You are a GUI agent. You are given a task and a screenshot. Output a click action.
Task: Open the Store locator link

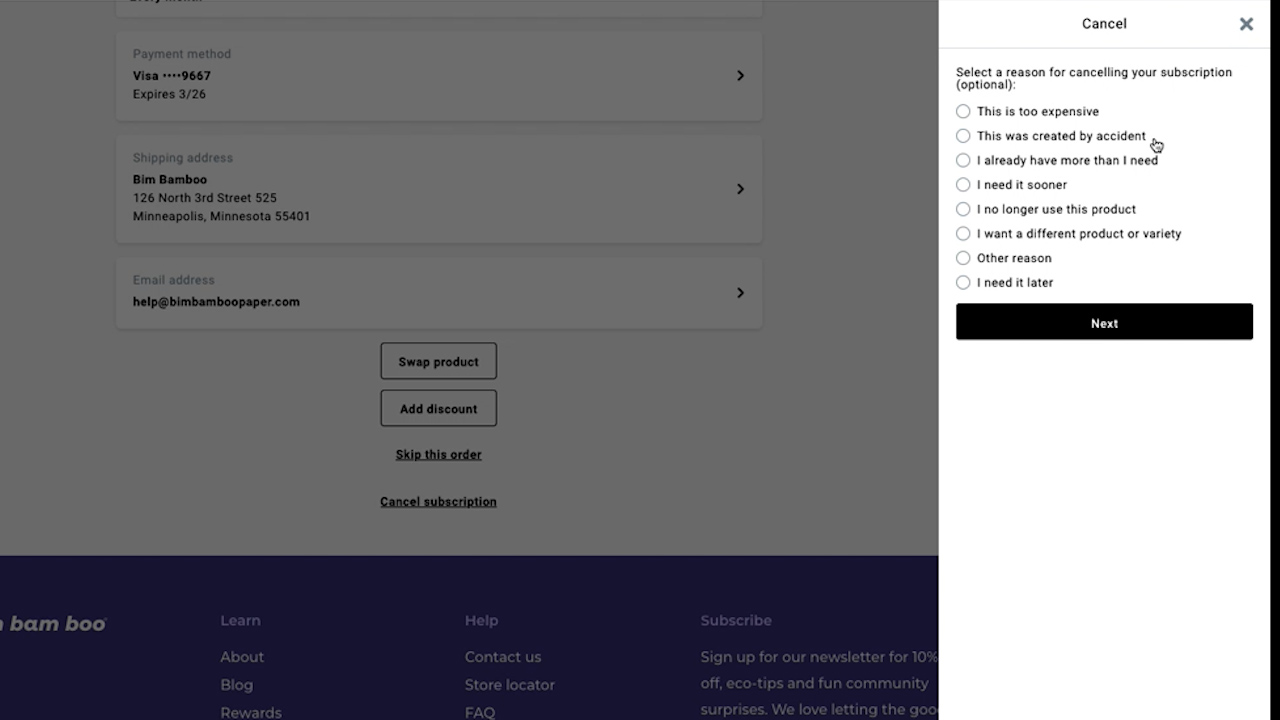pyautogui.click(x=510, y=685)
